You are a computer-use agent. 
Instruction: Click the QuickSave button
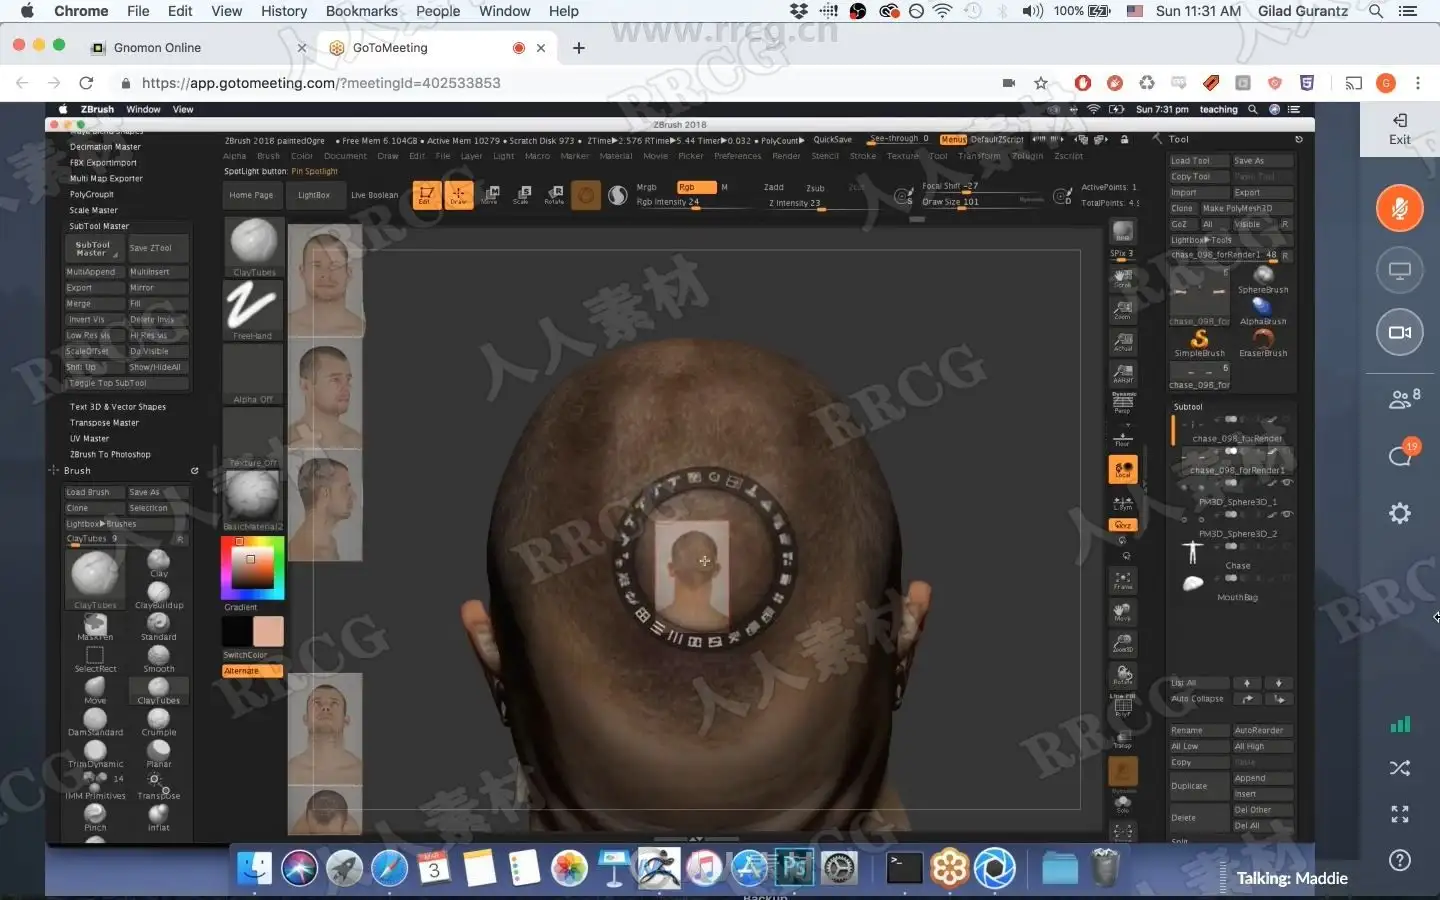tap(833, 140)
